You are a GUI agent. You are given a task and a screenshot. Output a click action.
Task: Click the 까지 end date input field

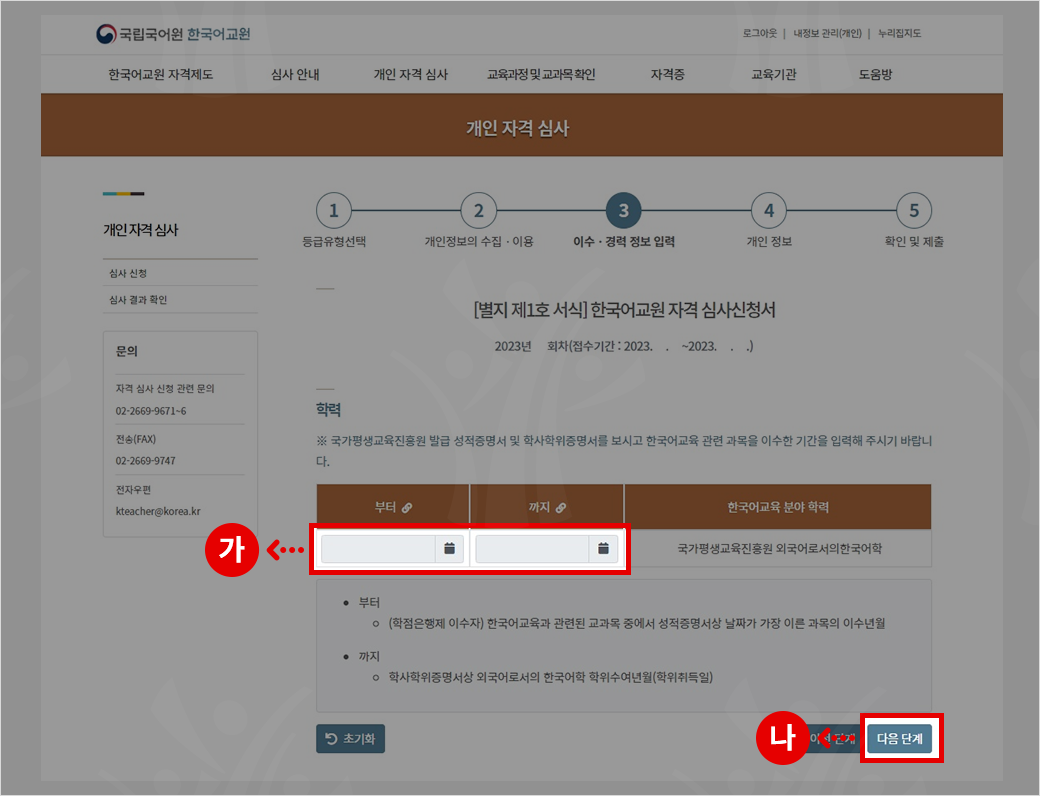point(532,549)
